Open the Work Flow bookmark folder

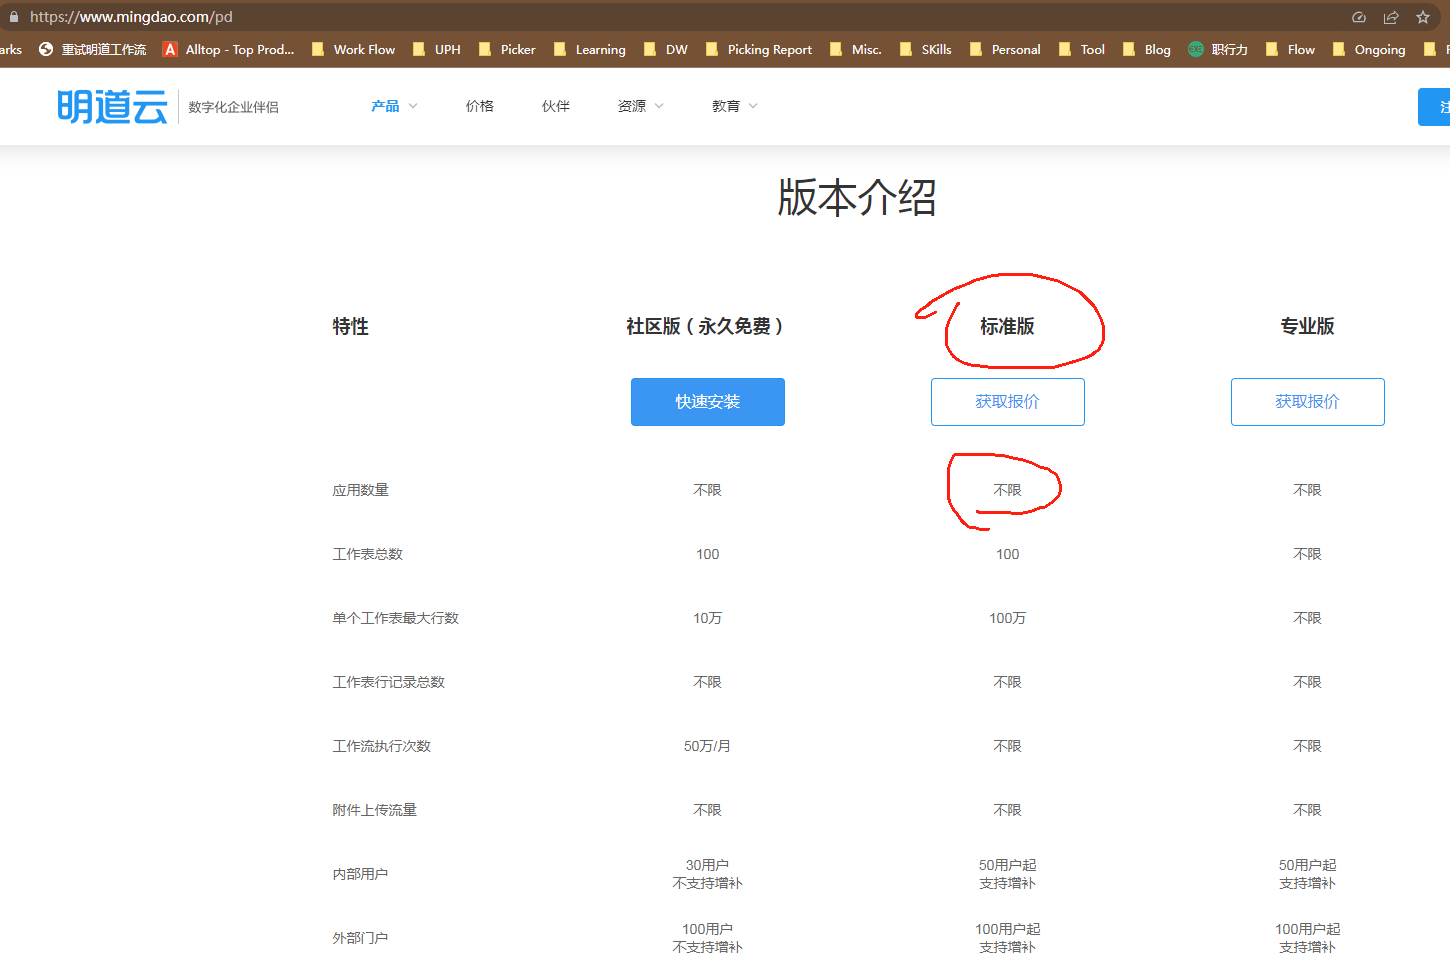pos(353,49)
